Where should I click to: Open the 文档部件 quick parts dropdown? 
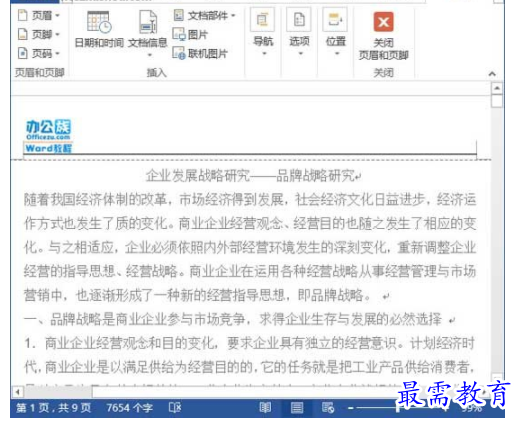[x=204, y=15]
